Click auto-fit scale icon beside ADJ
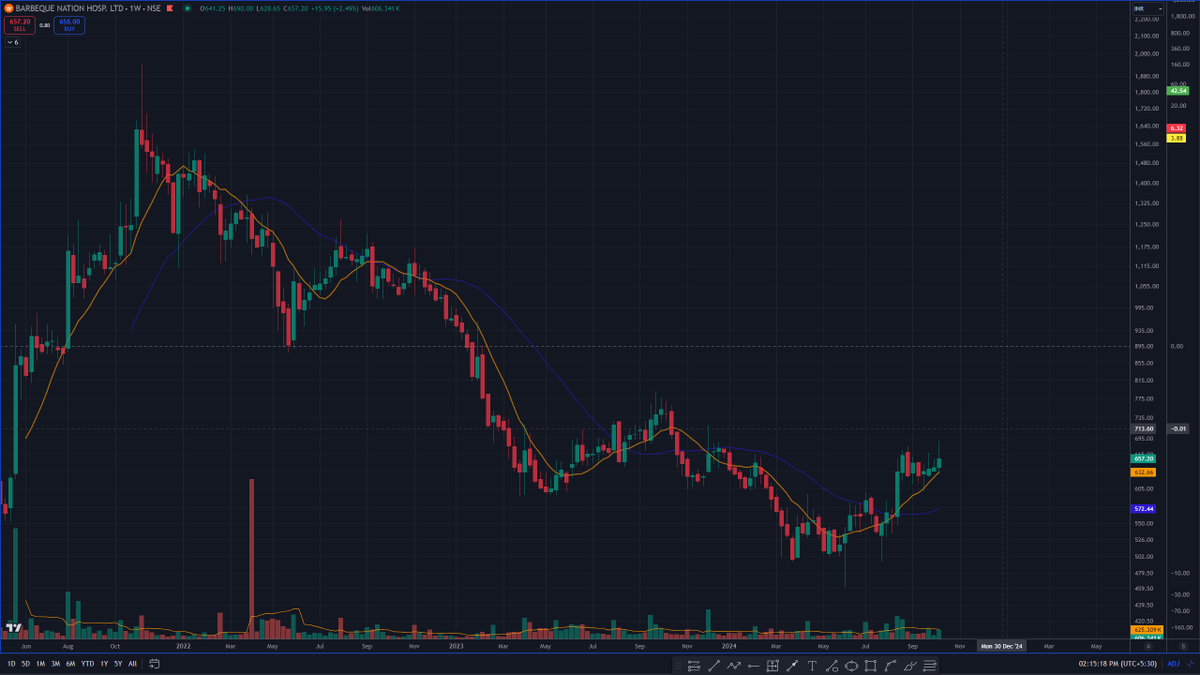1200x675 pixels. (x=1190, y=664)
